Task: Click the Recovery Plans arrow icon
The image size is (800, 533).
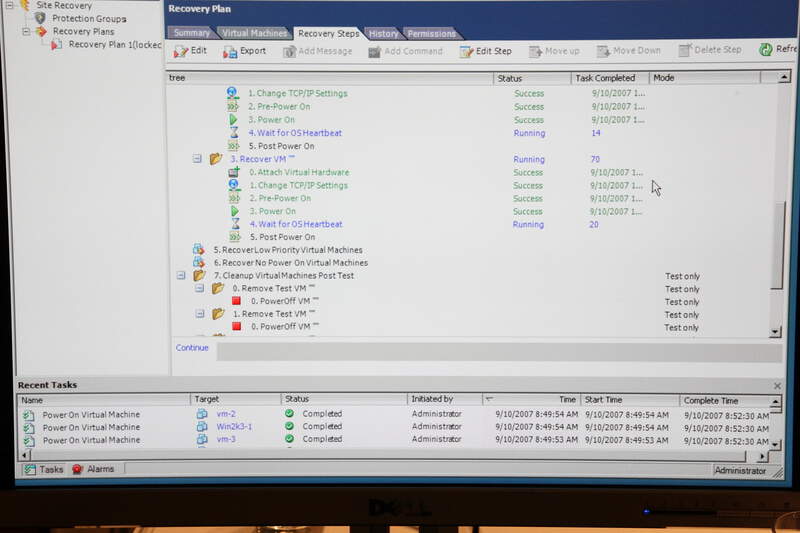Action: click(41, 32)
